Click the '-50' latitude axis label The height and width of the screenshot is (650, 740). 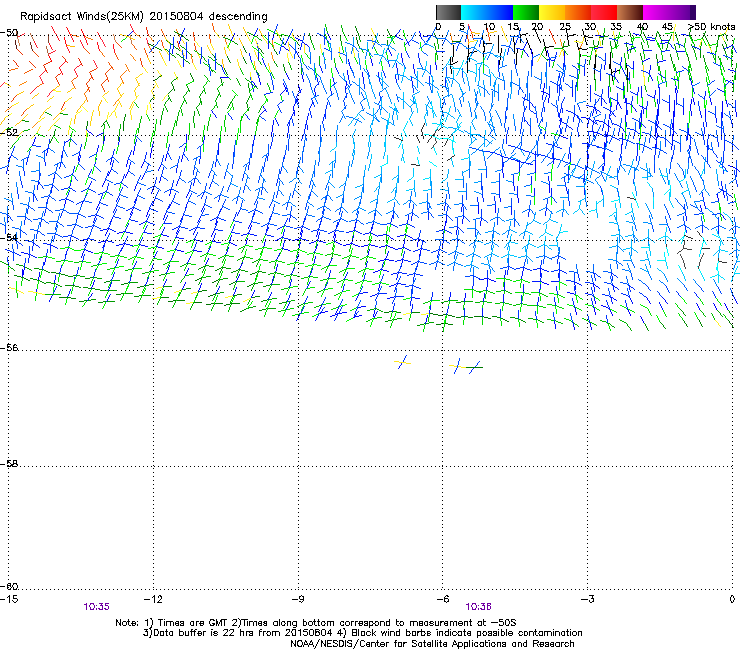pyautogui.click(x=9, y=33)
